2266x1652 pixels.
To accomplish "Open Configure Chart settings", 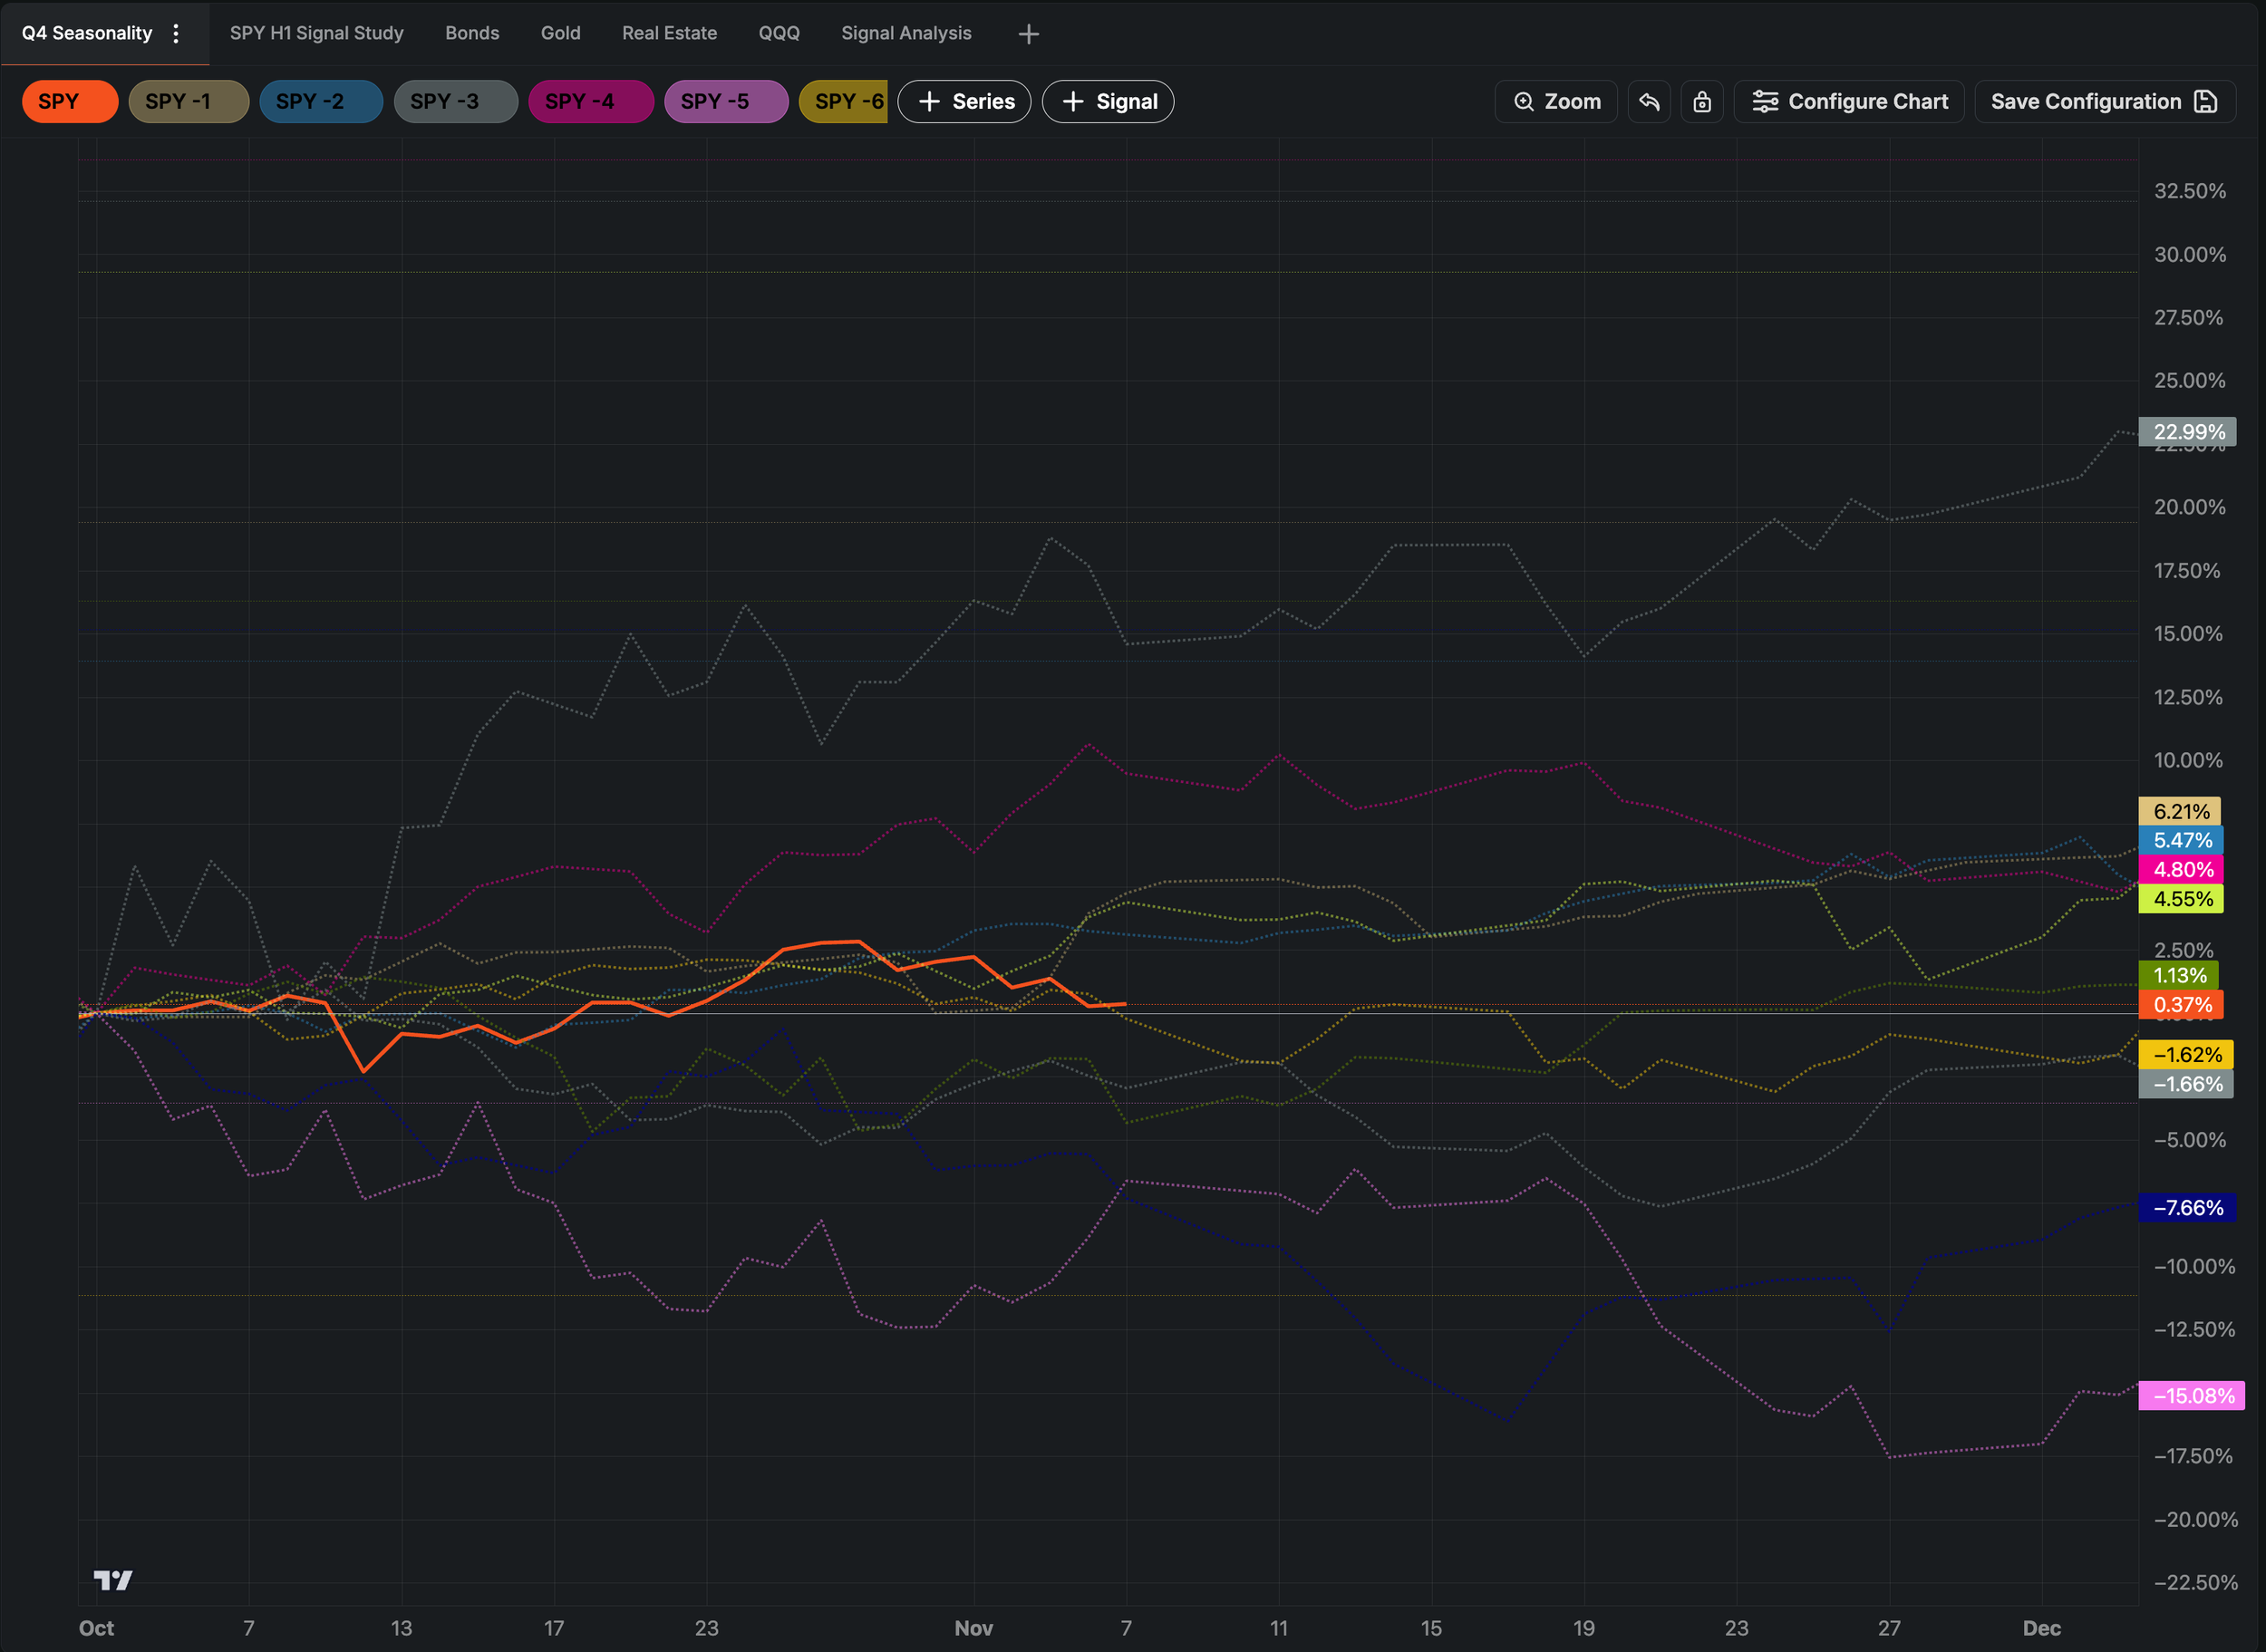I will 1849,101.
